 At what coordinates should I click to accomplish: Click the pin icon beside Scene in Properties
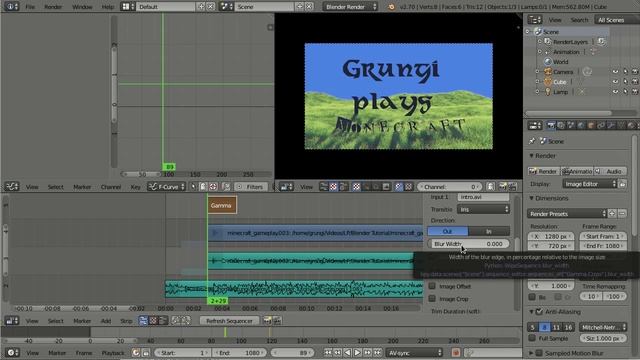tap(532, 141)
